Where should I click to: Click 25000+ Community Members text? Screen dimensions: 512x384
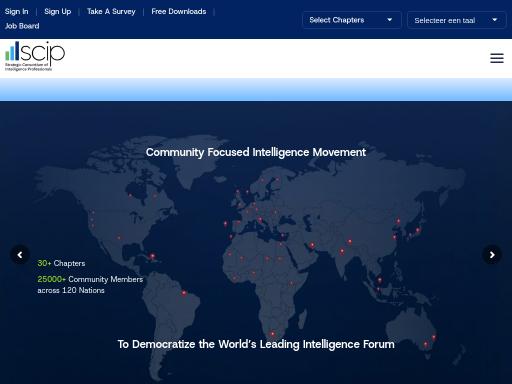click(x=90, y=279)
